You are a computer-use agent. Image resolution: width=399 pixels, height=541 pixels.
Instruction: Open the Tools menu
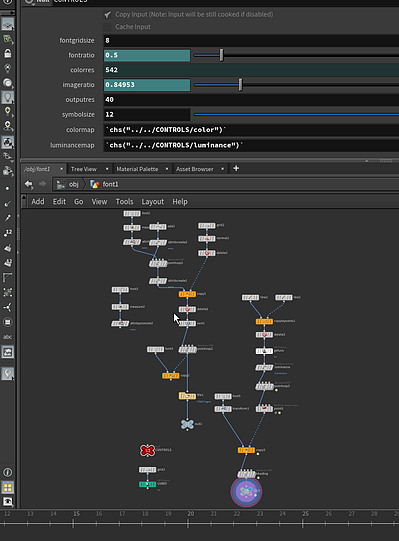click(x=124, y=201)
